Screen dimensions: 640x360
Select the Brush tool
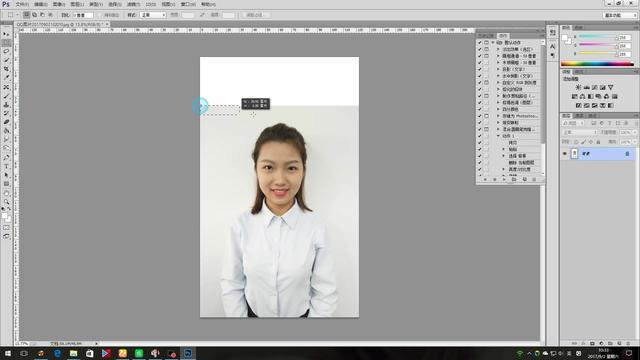(6, 96)
